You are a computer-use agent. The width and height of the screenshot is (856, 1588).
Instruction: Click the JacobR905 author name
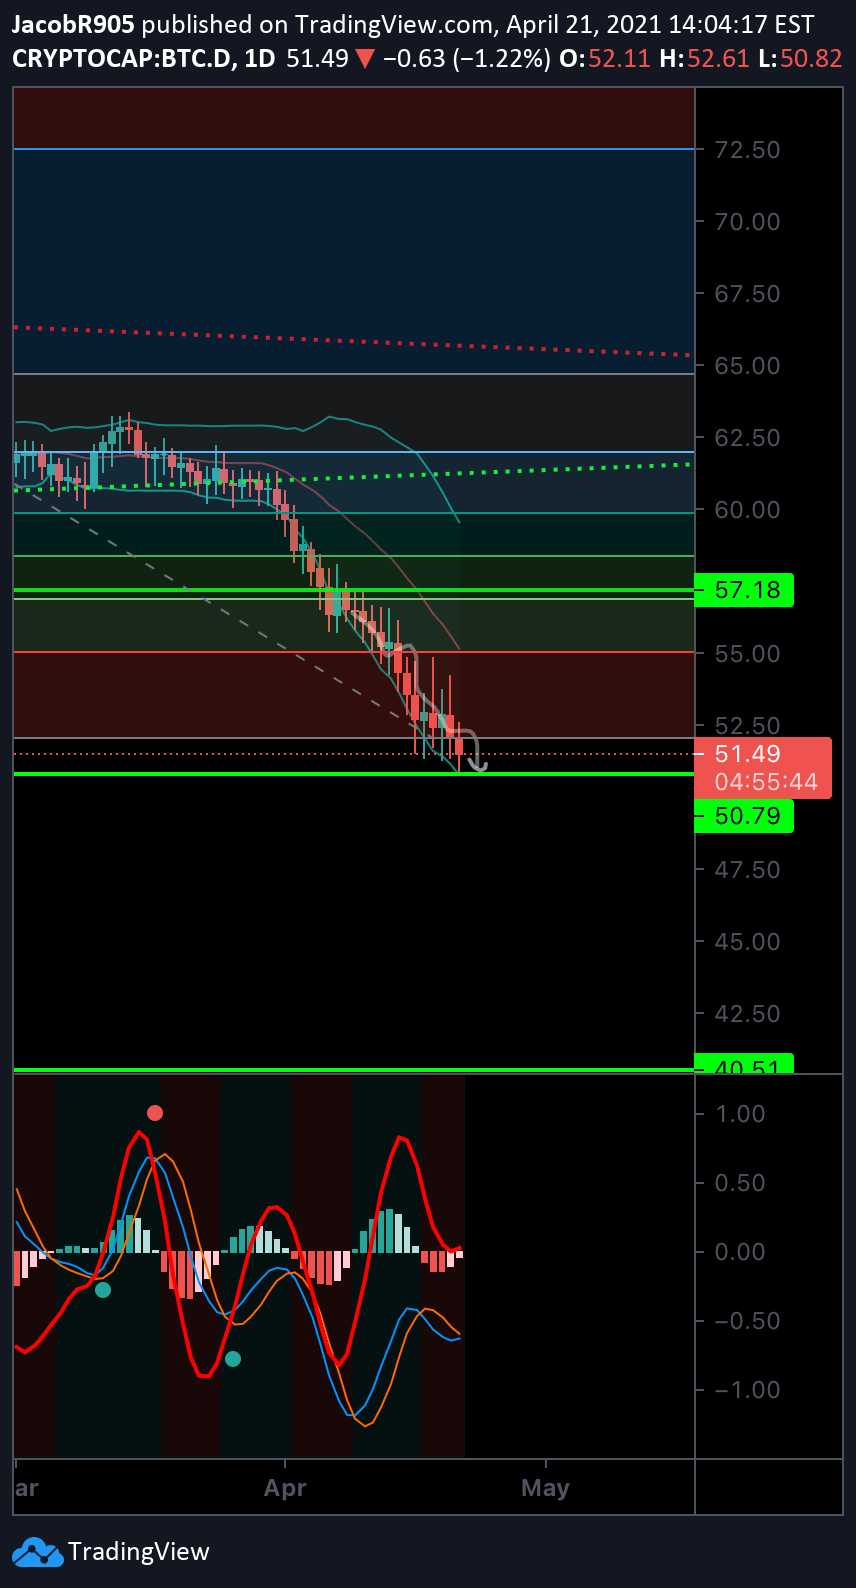pyautogui.click(x=73, y=24)
